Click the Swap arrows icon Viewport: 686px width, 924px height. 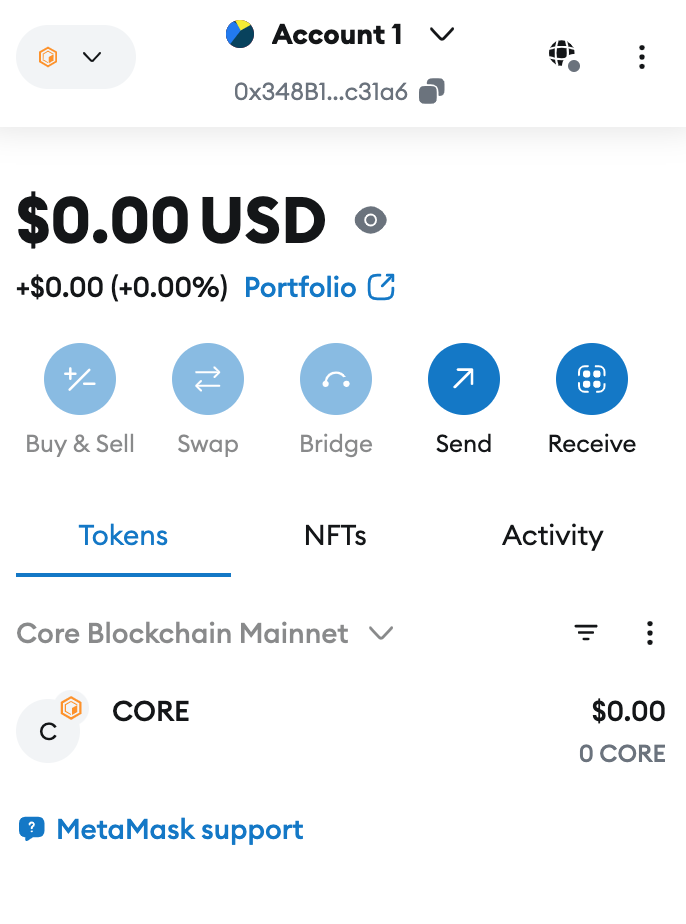(208, 379)
